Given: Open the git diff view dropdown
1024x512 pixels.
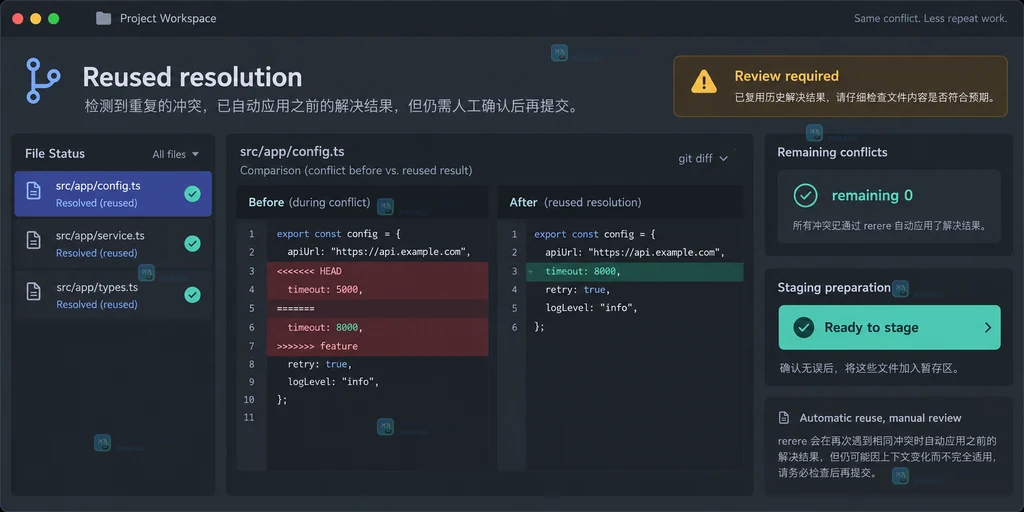Looking at the screenshot, I should click(703, 159).
